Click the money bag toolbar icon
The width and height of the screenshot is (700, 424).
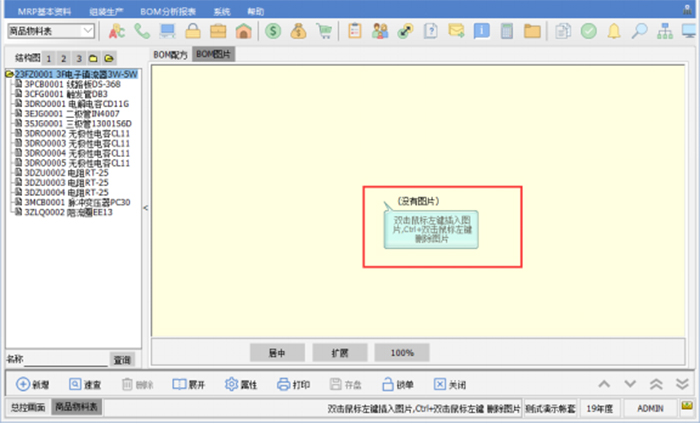point(299,31)
